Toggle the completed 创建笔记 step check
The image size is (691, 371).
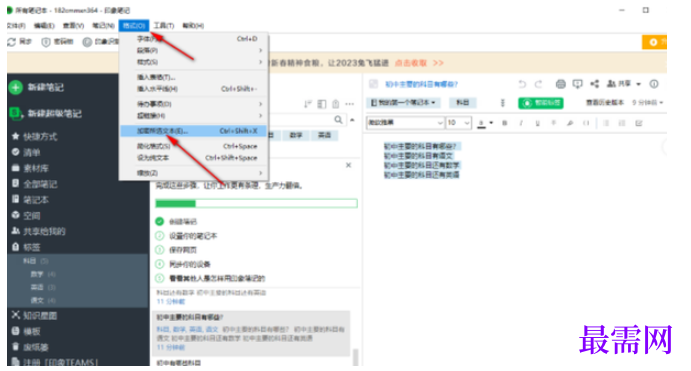tap(160, 221)
